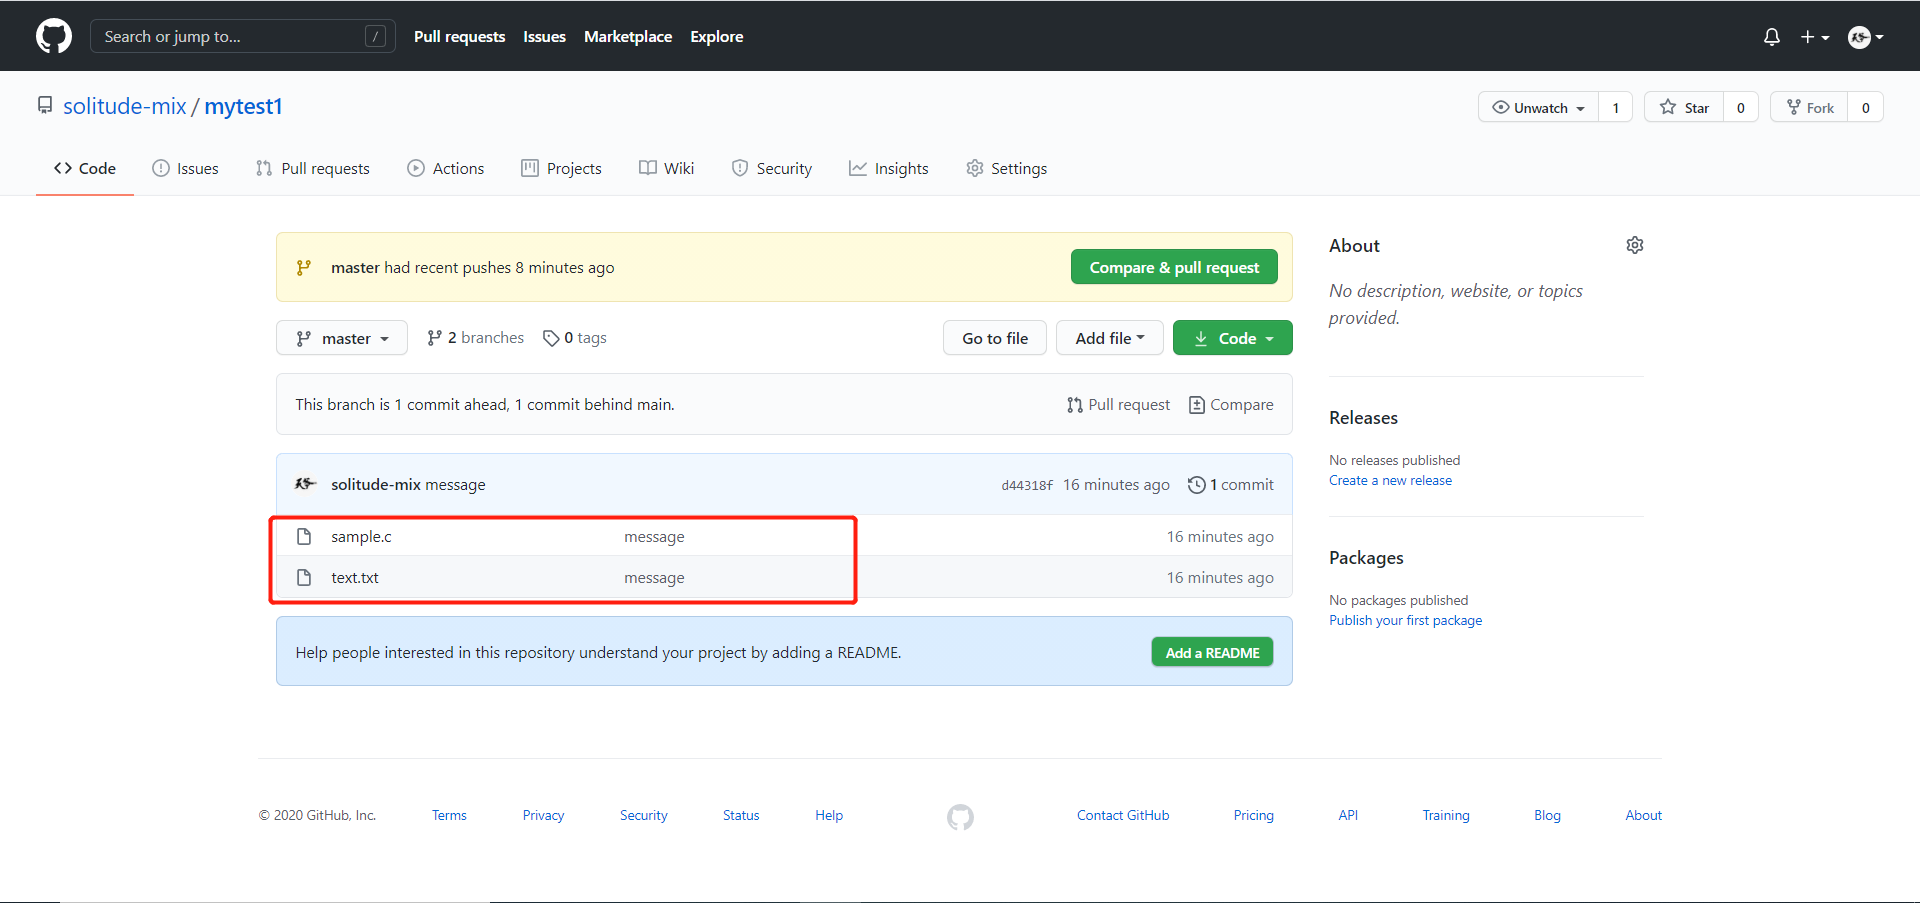Screen dimensions: 1920x903
Task: Go to Issues in top navigation
Action: click(x=544, y=37)
